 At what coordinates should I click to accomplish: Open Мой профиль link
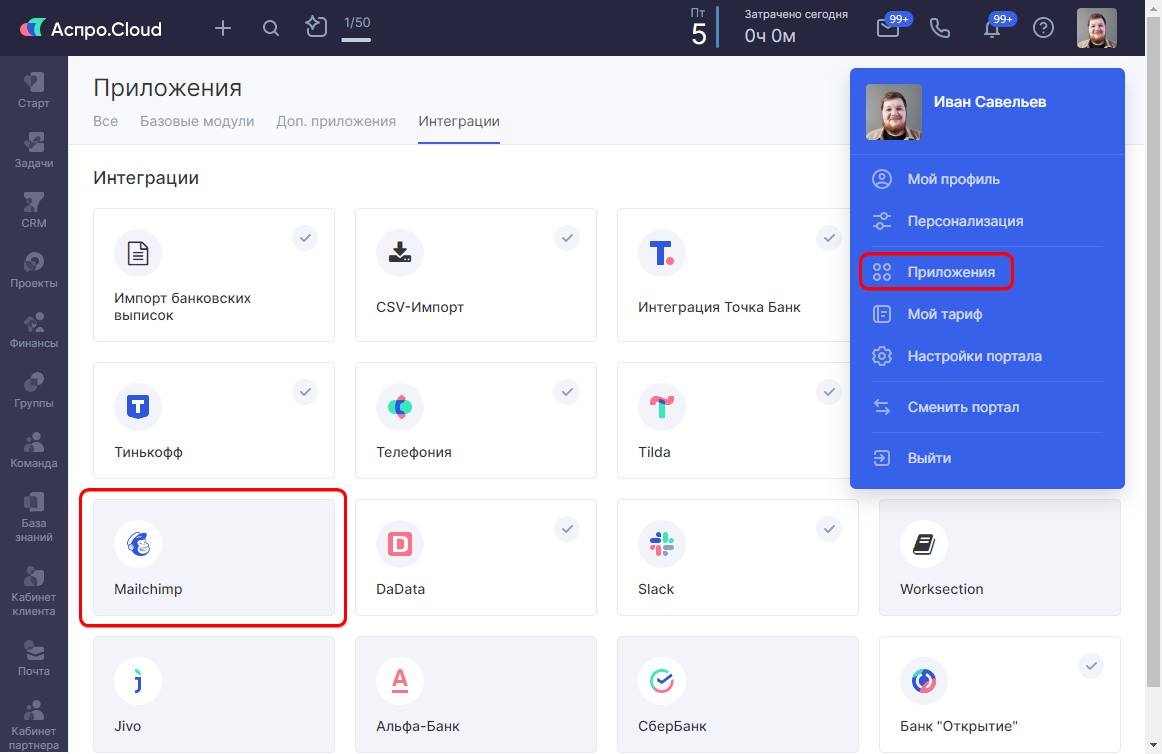click(953, 179)
